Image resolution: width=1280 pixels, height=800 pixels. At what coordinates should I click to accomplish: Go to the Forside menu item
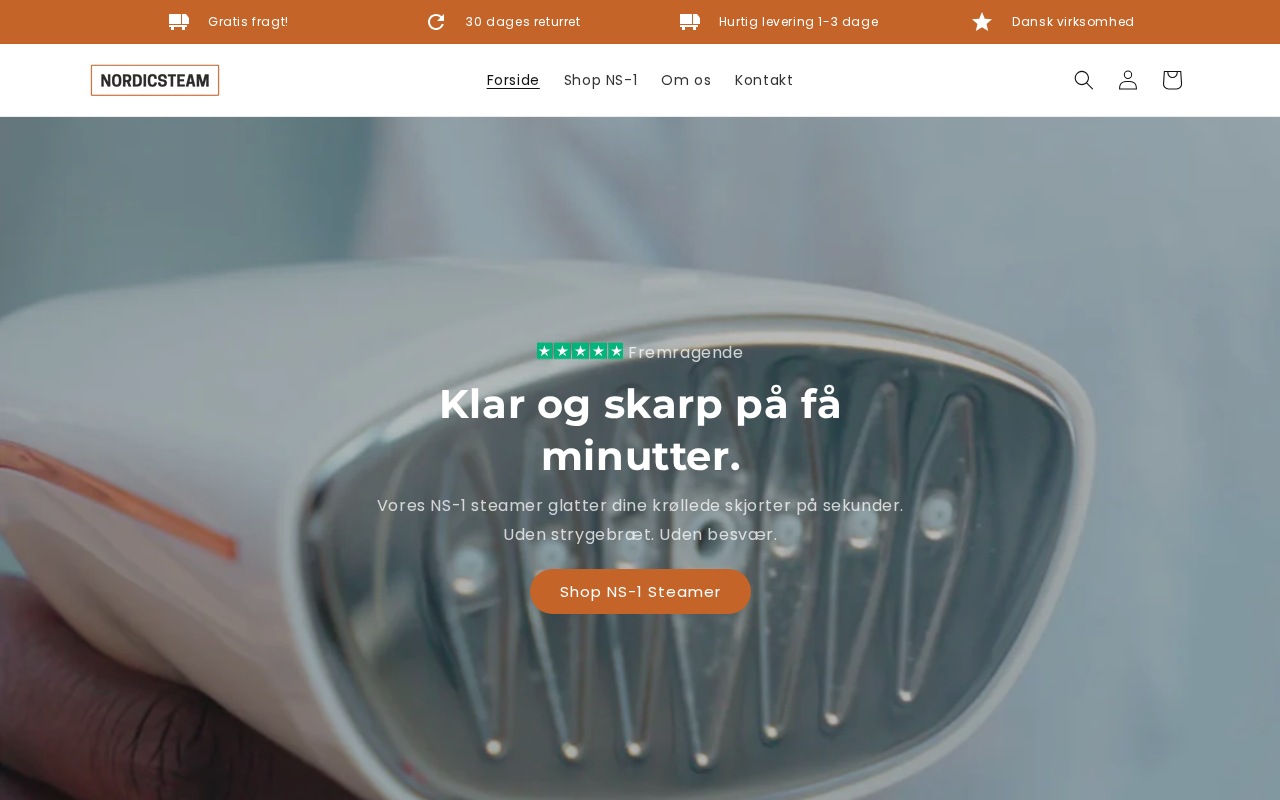tap(513, 80)
